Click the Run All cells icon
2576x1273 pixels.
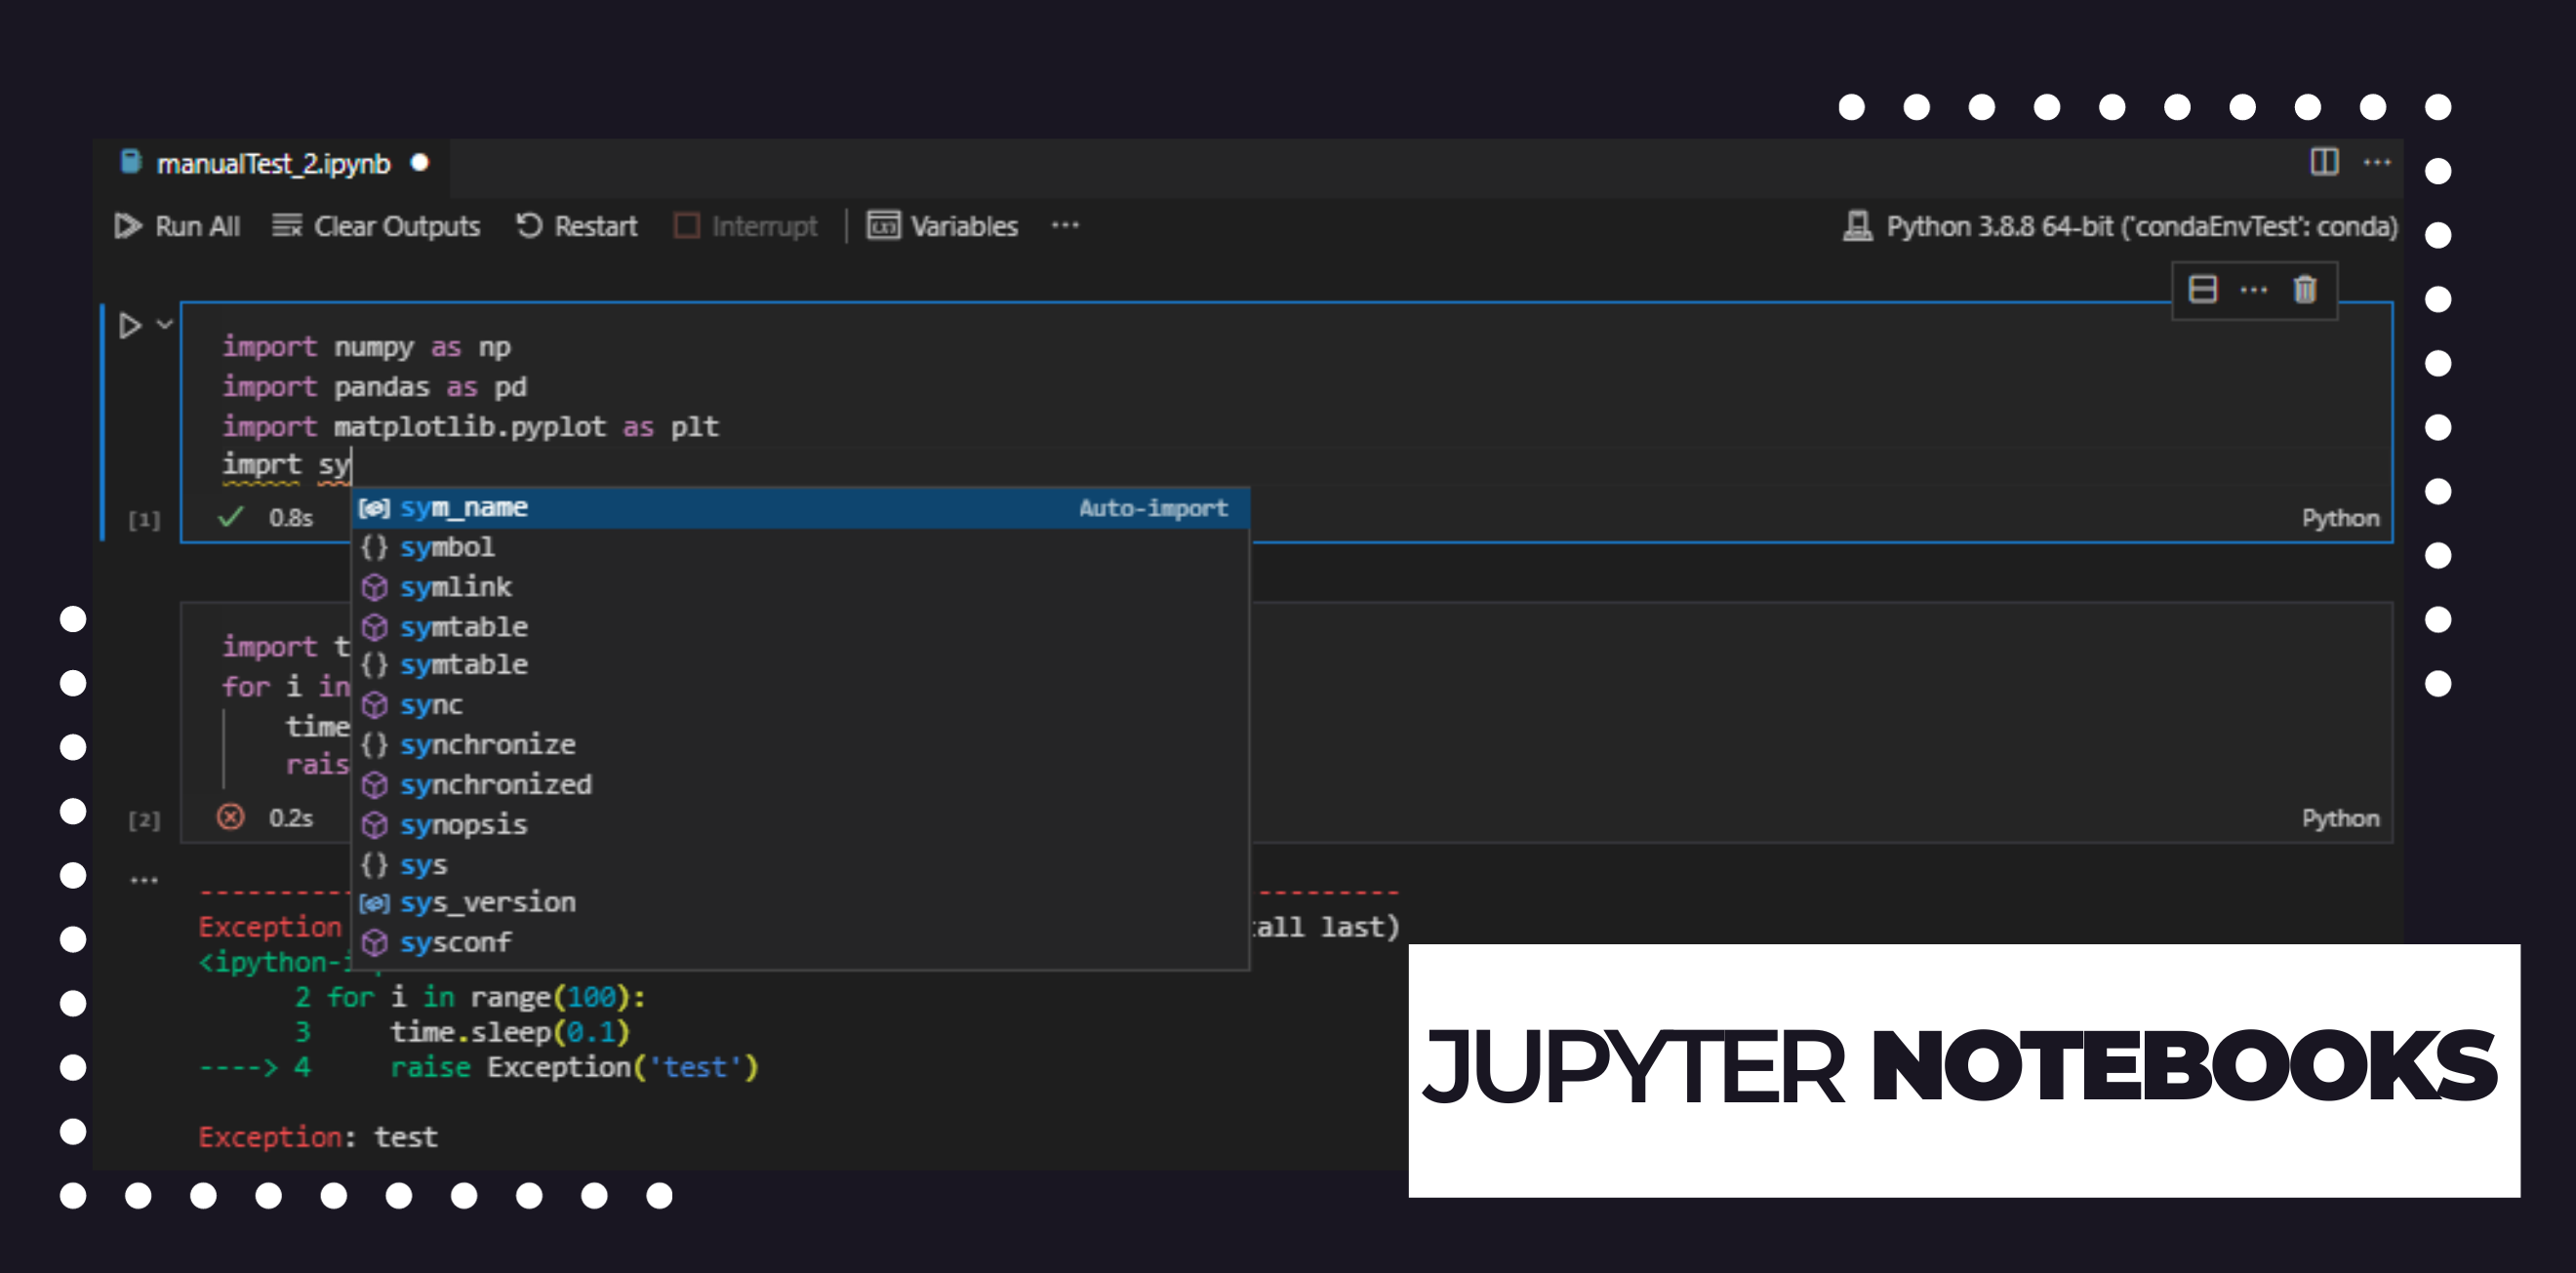click(132, 226)
